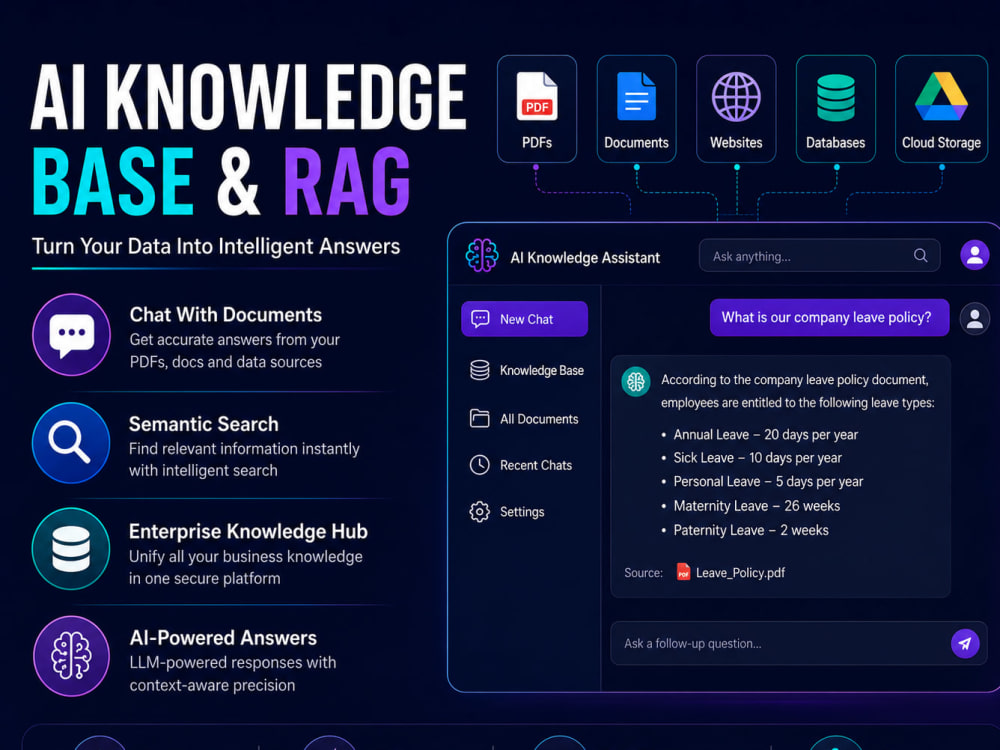The image size is (1000, 750).
Task: Click the AI Knowledge Assistant title
Action: point(585,258)
